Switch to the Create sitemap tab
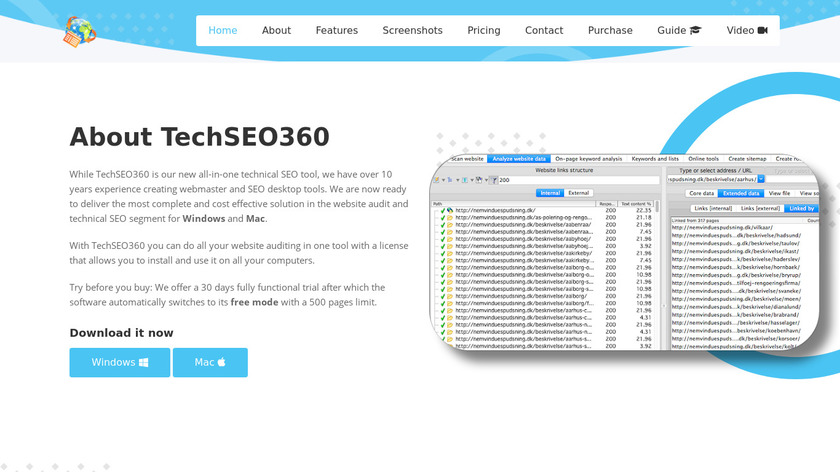840x472 pixels. [747, 159]
